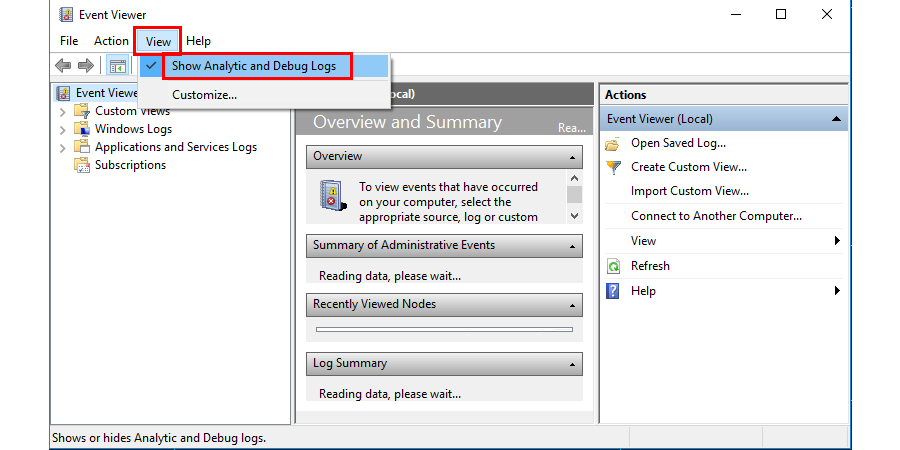Click the Open Saved Log folder icon
Image resolution: width=900 pixels, height=450 pixels.
[x=613, y=143]
